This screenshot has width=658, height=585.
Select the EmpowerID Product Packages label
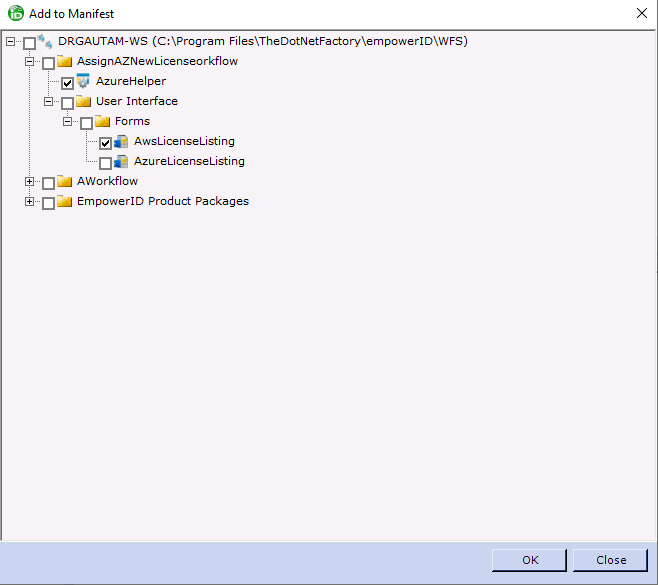[163, 201]
